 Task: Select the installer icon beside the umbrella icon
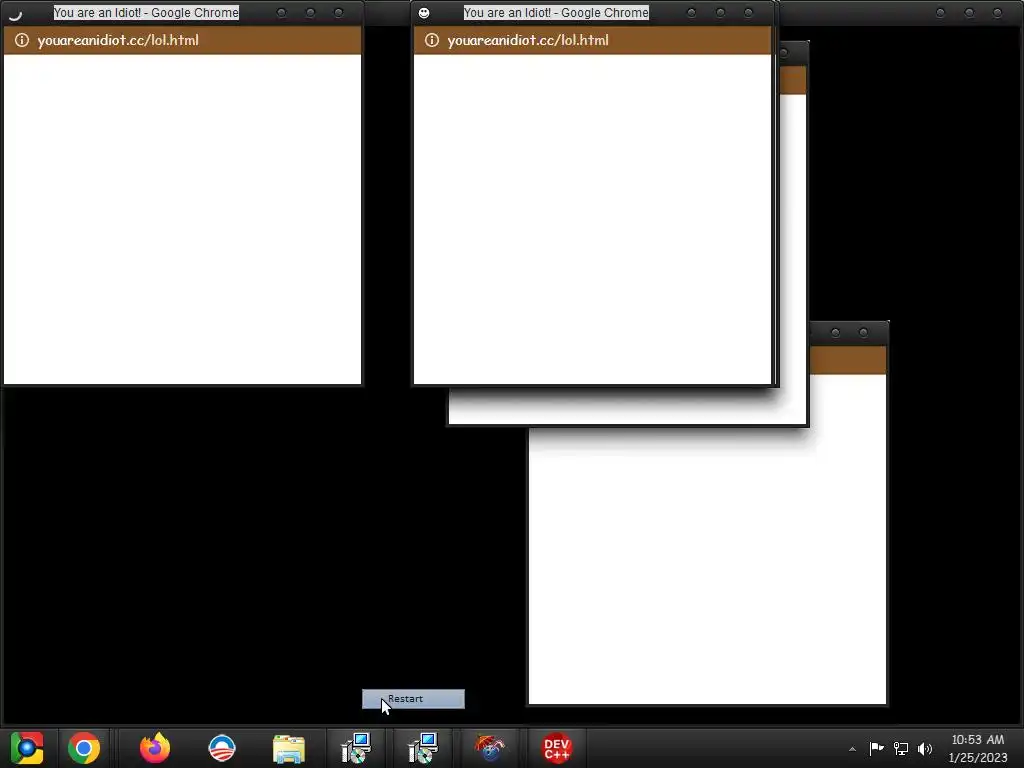pyautogui.click(x=423, y=748)
